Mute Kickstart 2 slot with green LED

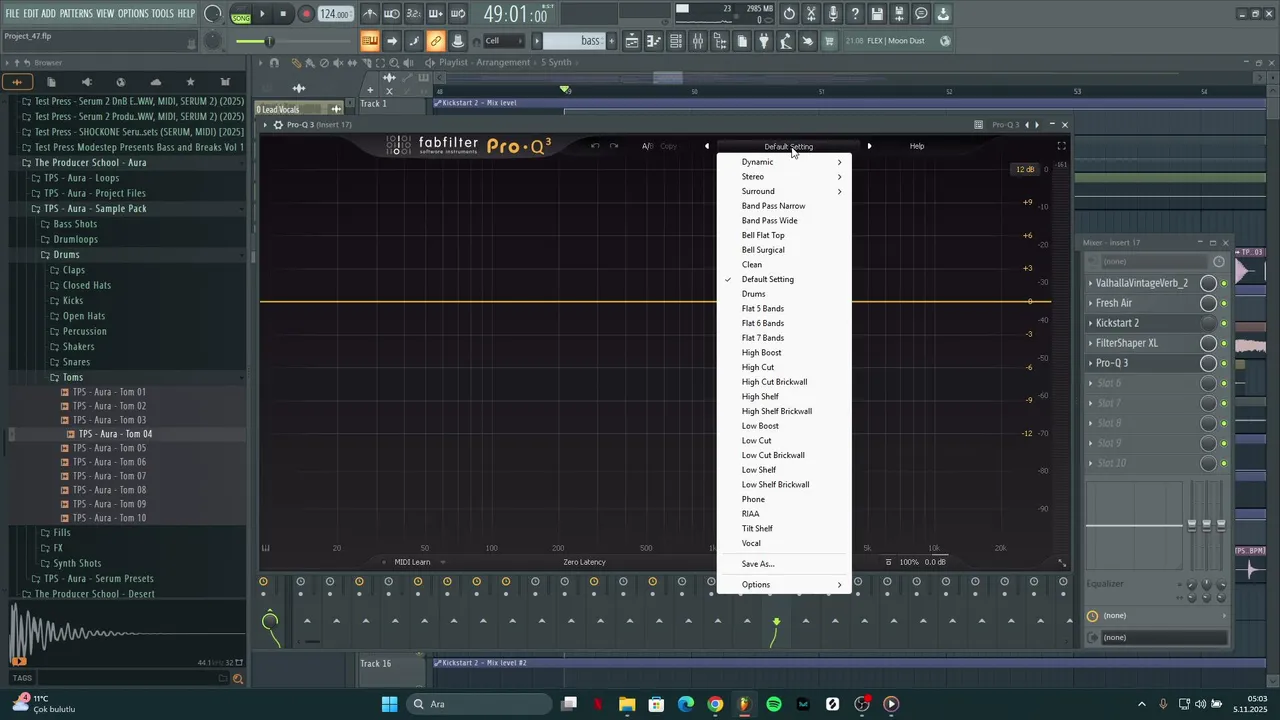click(1224, 324)
